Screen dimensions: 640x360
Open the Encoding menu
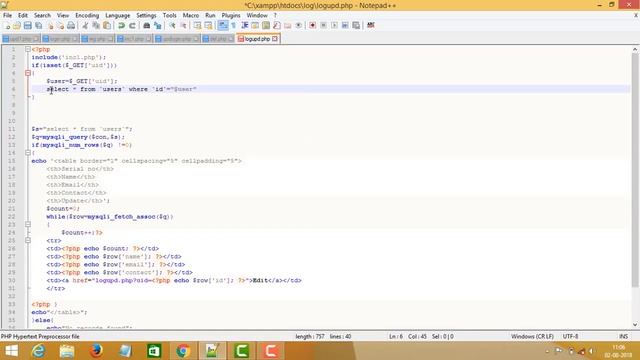[x=87, y=16]
